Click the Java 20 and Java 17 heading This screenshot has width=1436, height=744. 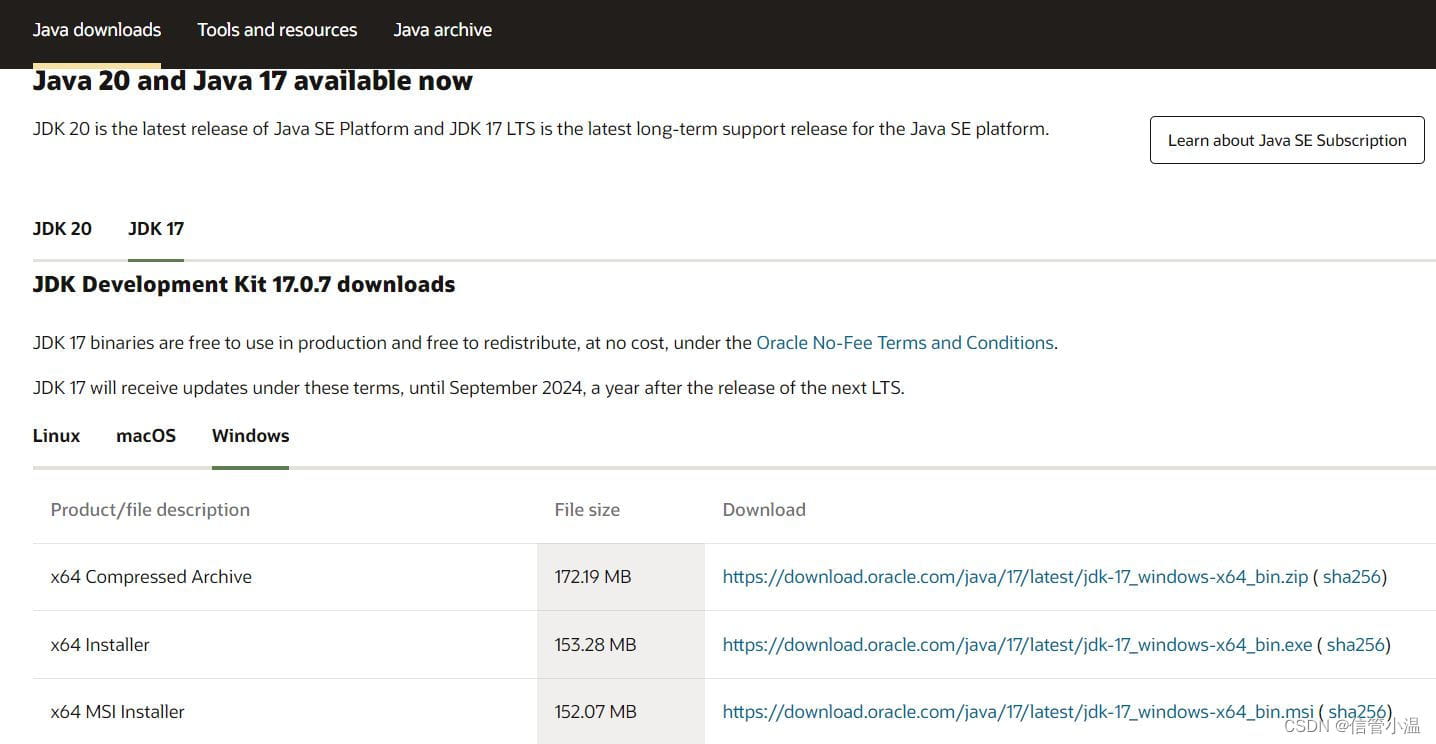coord(253,81)
